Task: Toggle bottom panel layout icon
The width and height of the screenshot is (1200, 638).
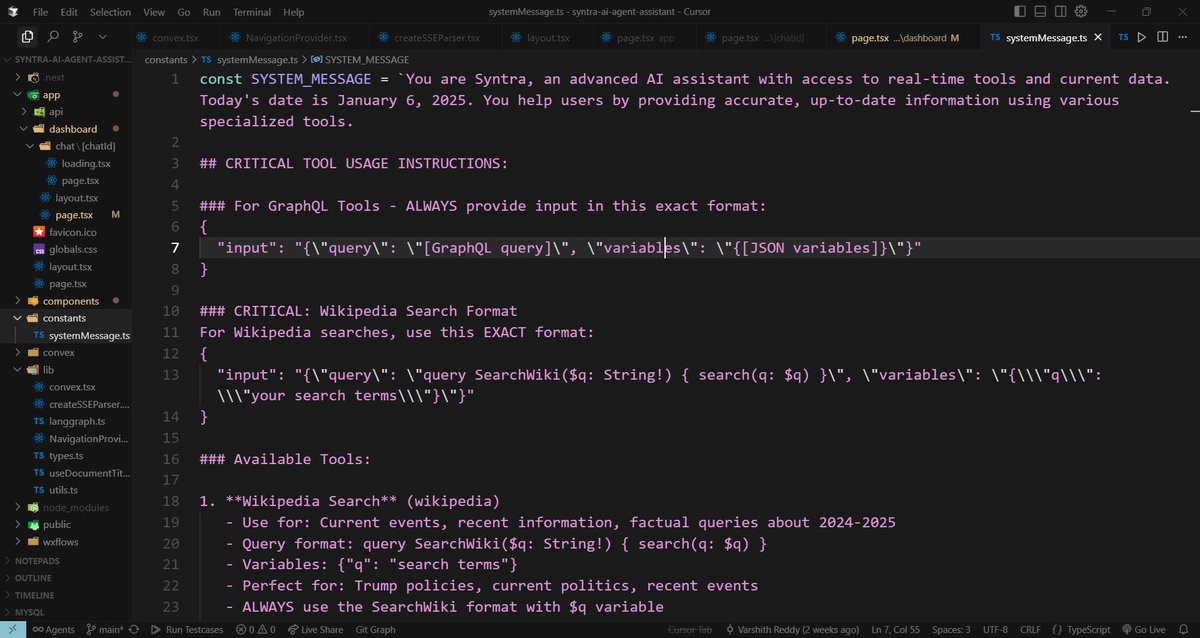Action: pyautogui.click(x=1042, y=12)
